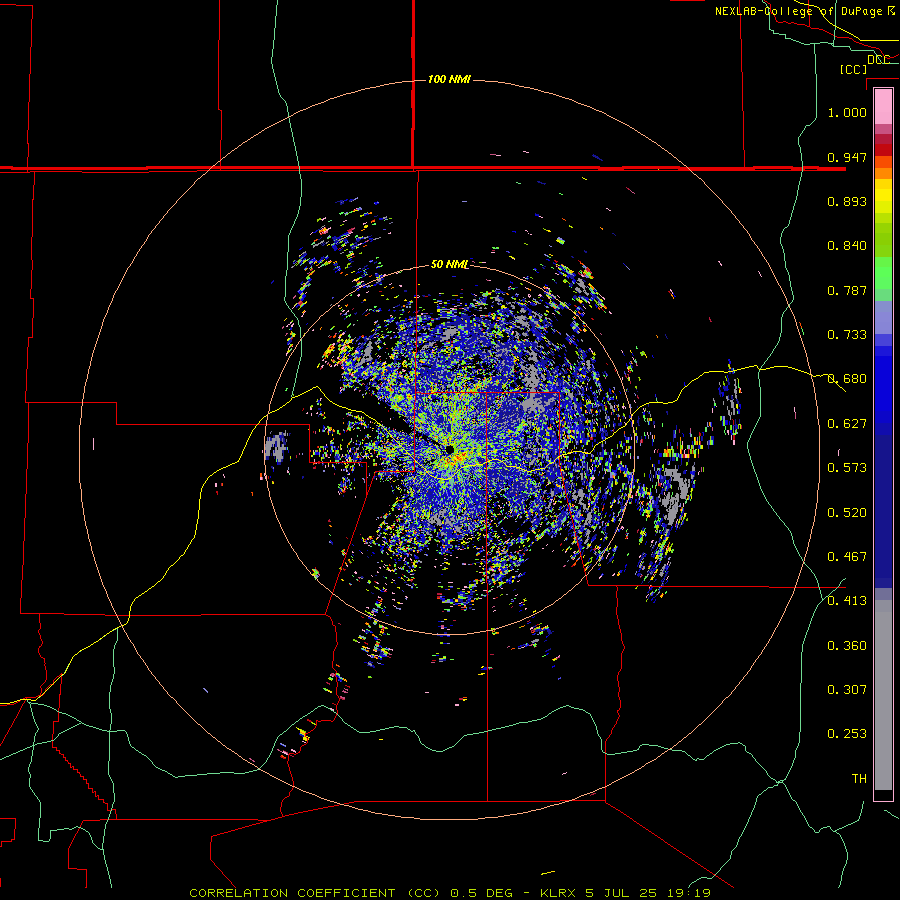The height and width of the screenshot is (900, 900).
Task: Select the orange color bar segment
Action: click(x=883, y=173)
